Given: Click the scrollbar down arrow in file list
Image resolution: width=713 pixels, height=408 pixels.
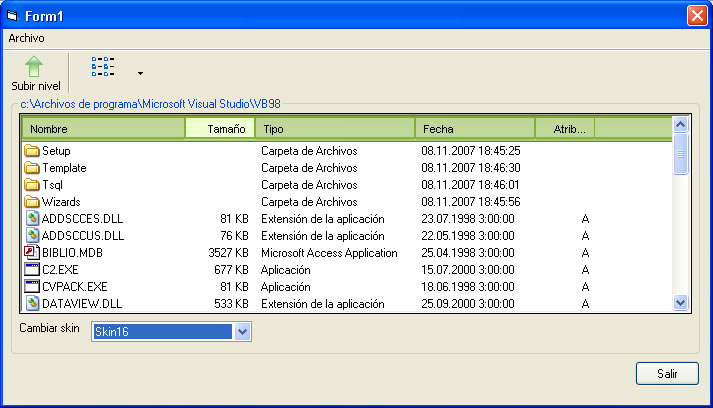Looking at the screenshot, I should (x=681, y=302).
